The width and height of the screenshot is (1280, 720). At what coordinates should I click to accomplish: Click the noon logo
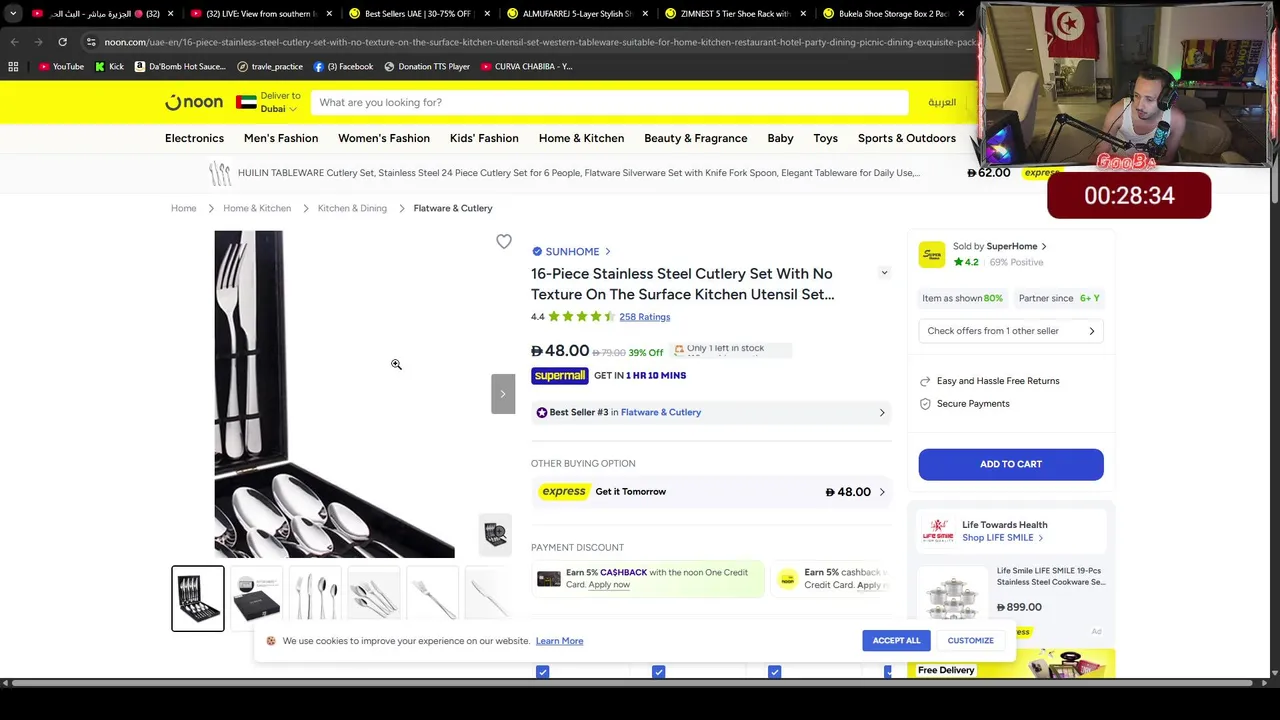[194, 102]
